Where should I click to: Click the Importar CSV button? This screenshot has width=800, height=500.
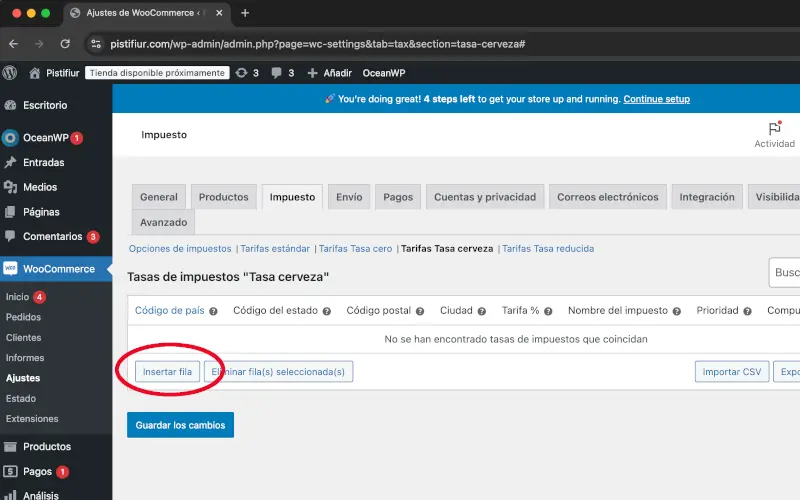coord(732,372)
